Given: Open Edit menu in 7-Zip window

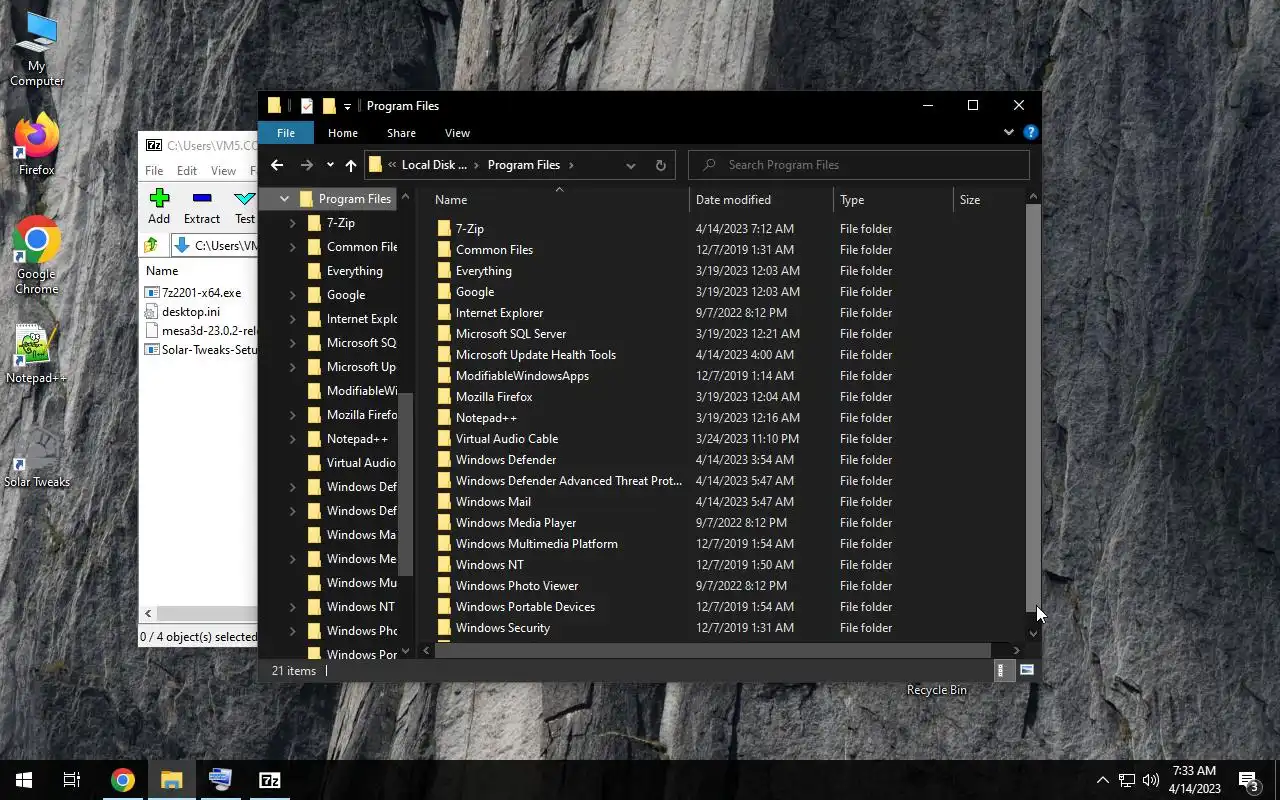Looking at the screenshot, I should [187, 171].
